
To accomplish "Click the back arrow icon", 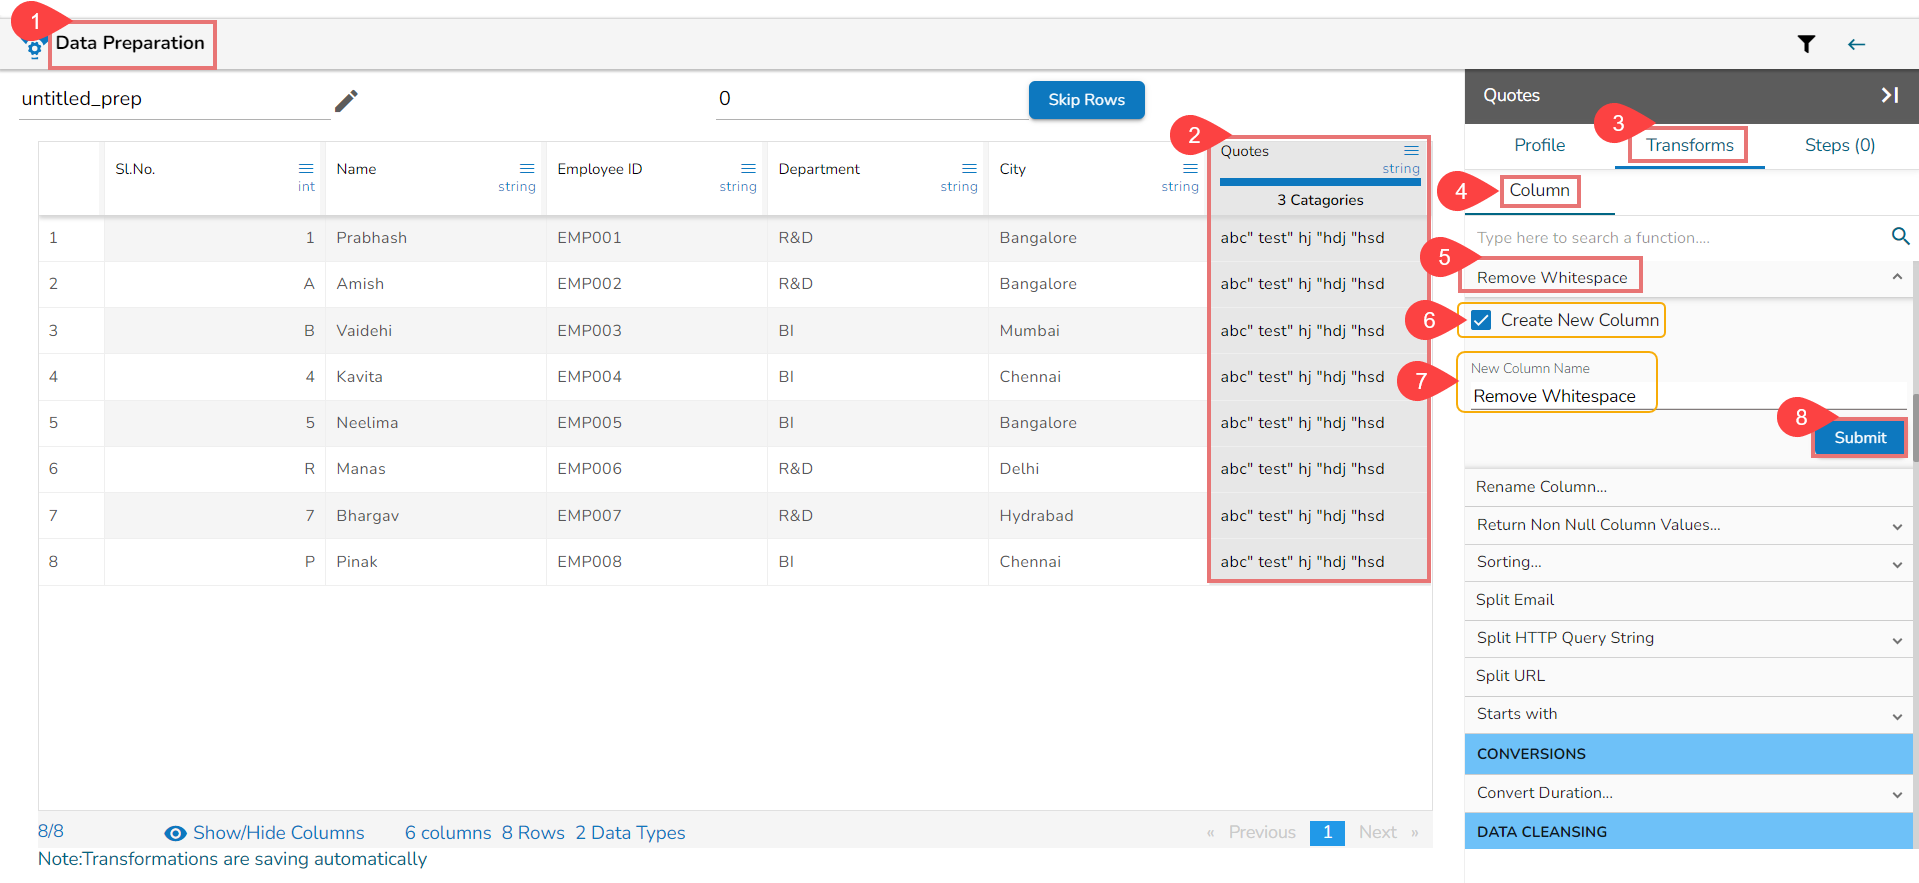I will [1856, 44].
